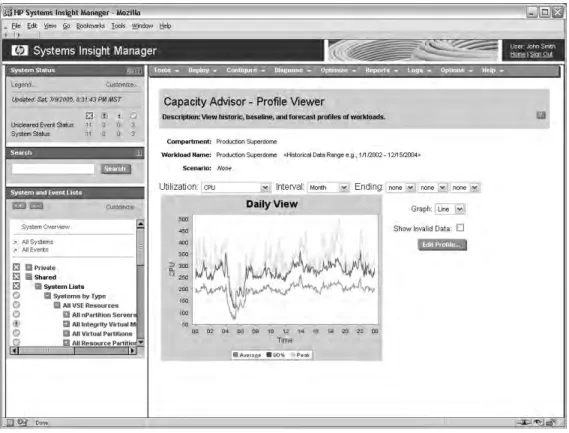Open the browser File menu

[x=16, y=26]
